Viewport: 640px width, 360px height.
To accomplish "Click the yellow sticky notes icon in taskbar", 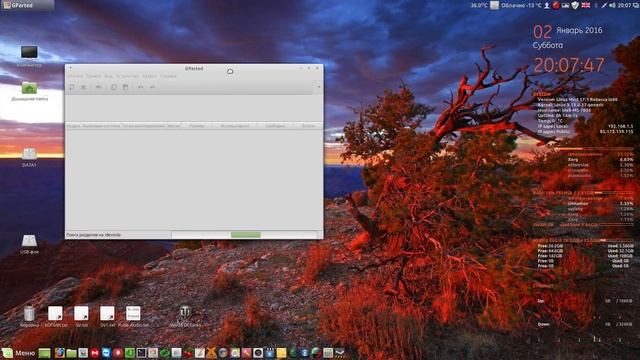I will pos(282,353).
